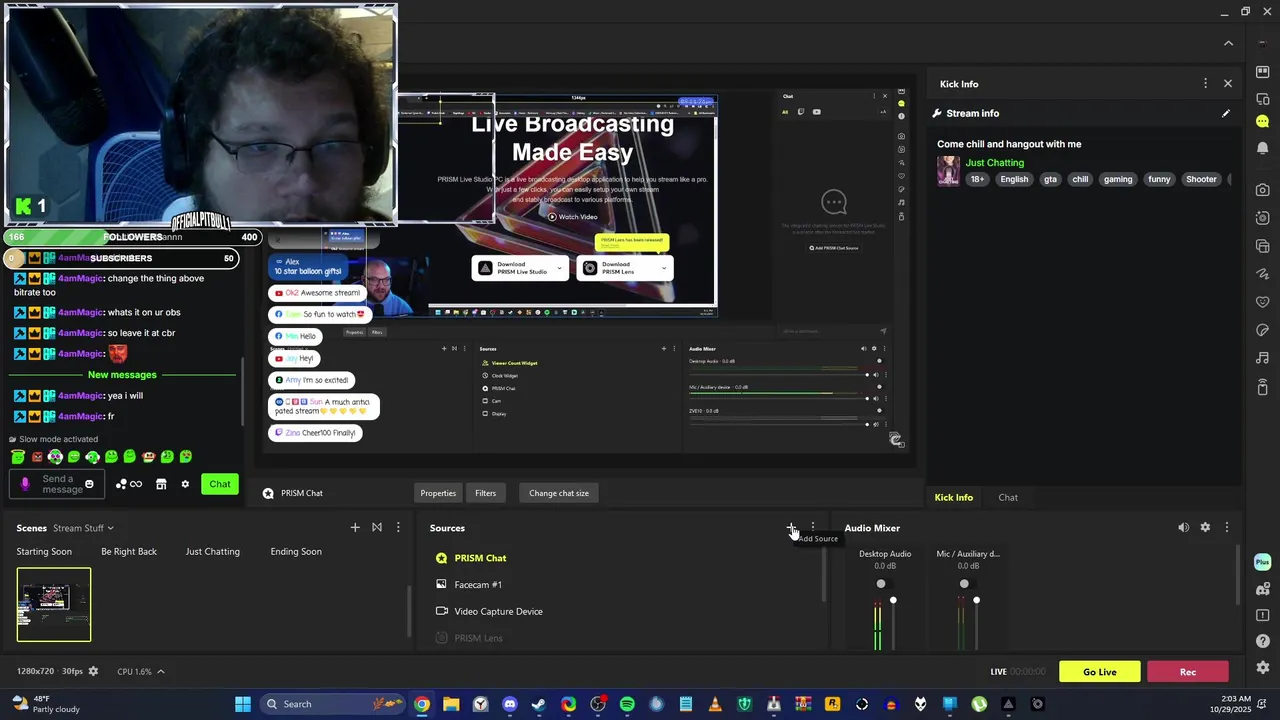The width and height of the screenshot is (1280, 720).
Task: Open the sticker icon in right sidebar
Action: [x=1262, y=330]
